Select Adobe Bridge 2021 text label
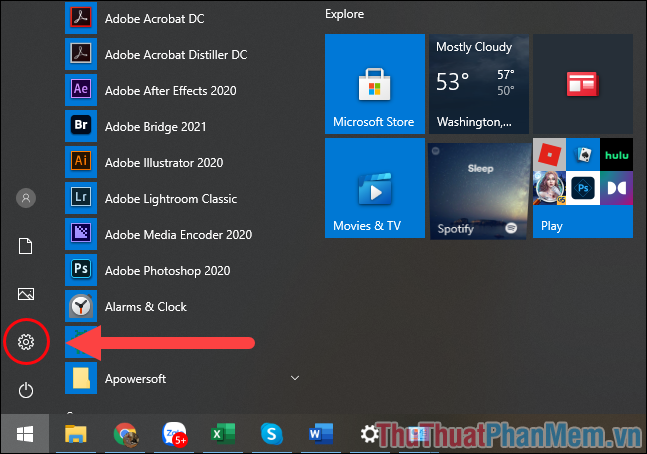The width and height of the screenshot is (647, 454). coord(156,127)
